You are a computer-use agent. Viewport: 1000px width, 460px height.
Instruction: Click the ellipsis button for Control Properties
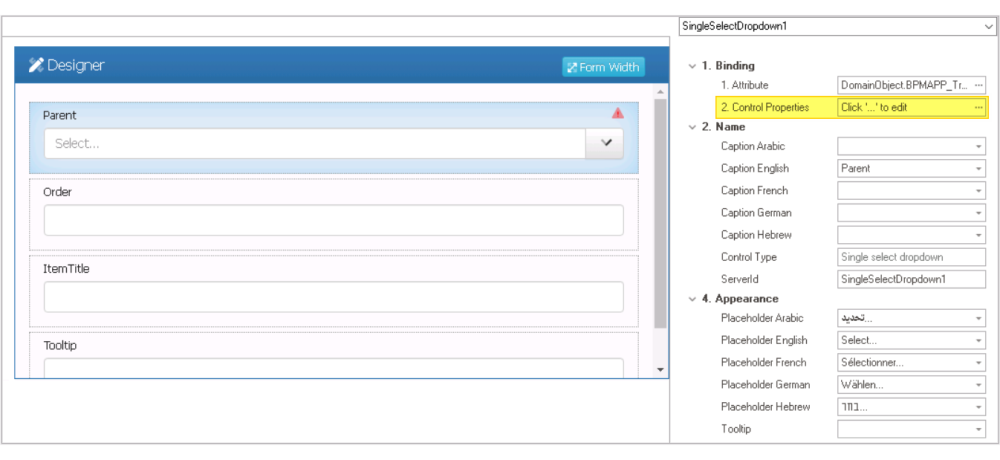[x=979, y=108]
